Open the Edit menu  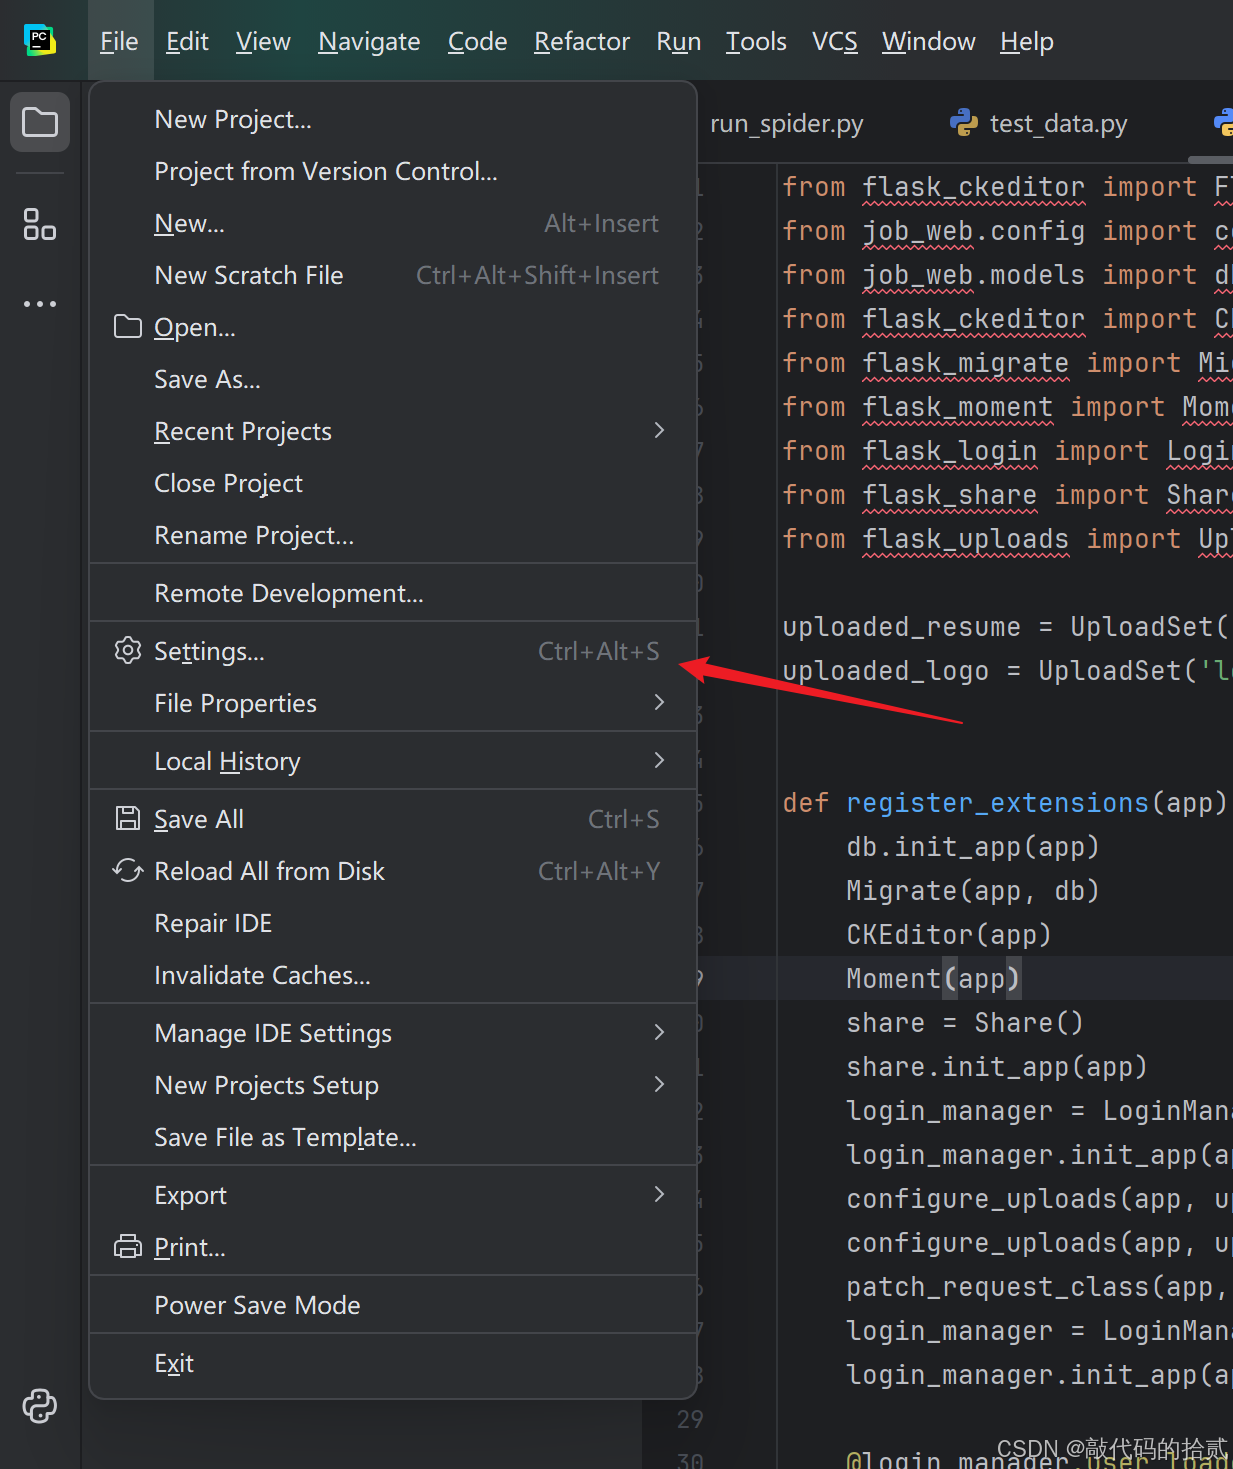(187, 41)
